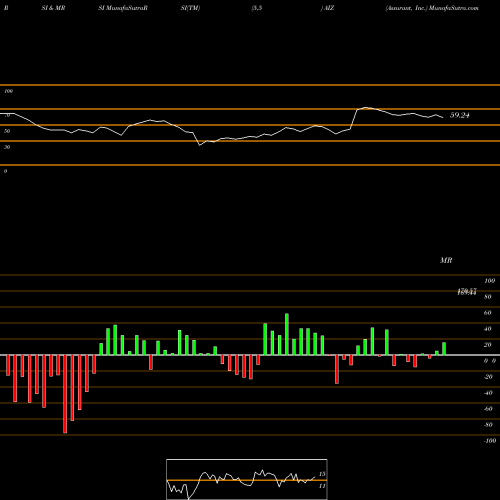Click the MR axis label 80
Image resolution: width=500 pixels, height=500 pixels.
click(487, 297)
